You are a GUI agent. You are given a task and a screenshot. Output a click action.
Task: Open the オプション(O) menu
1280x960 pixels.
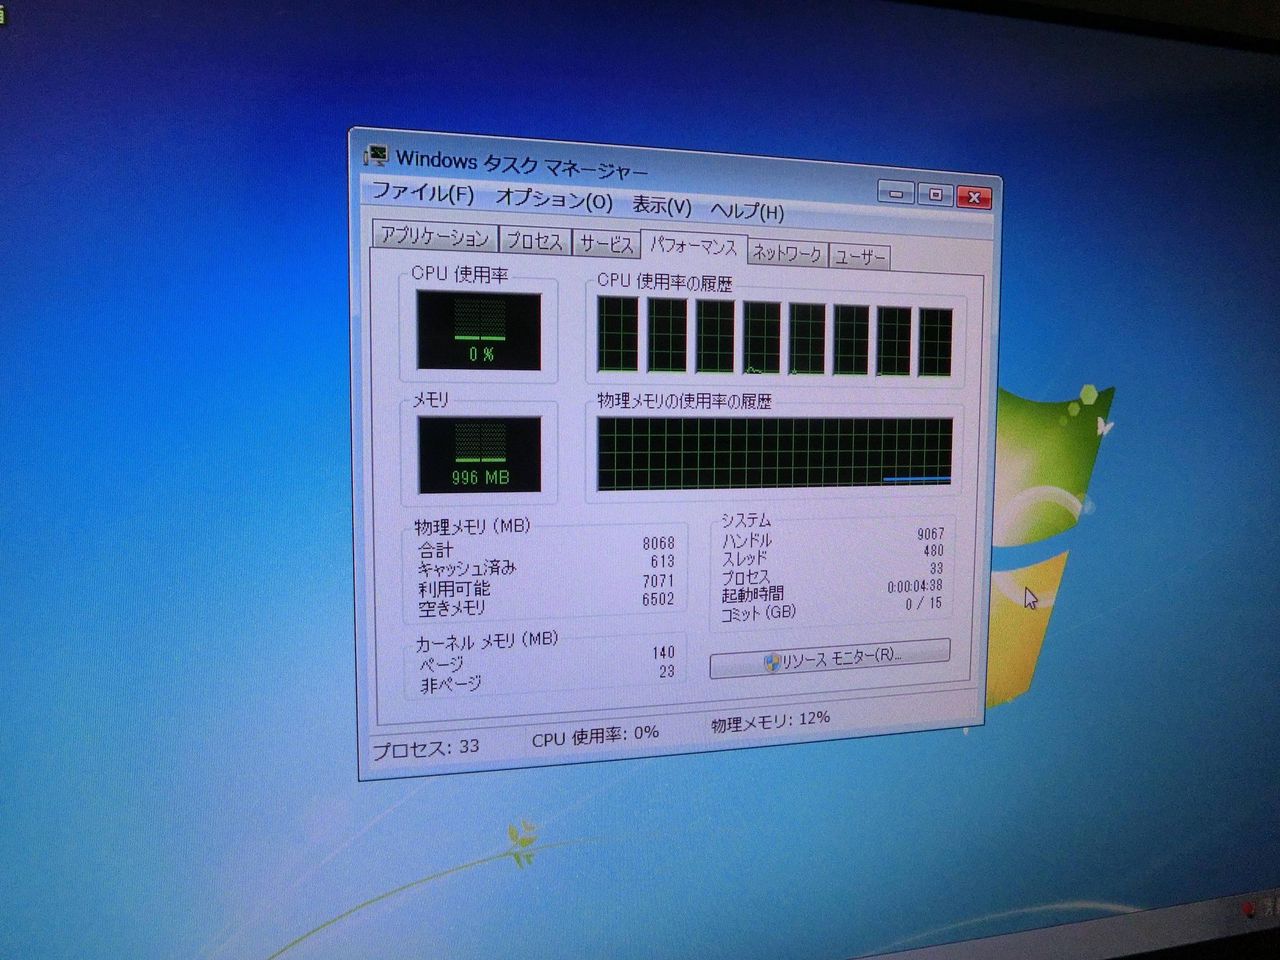[554, 199]
